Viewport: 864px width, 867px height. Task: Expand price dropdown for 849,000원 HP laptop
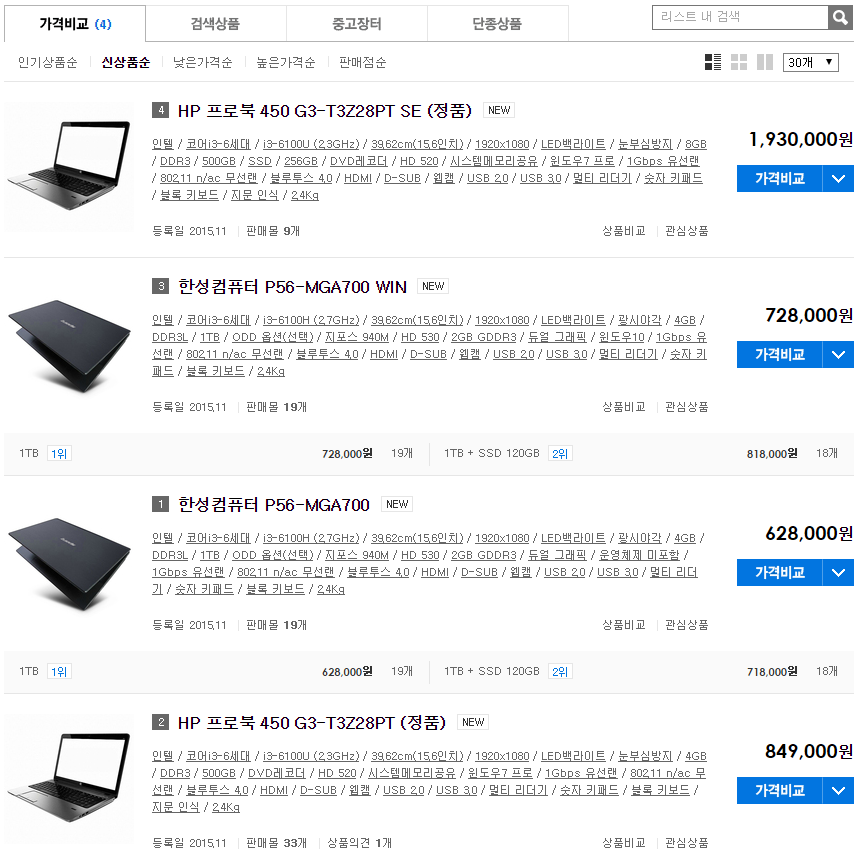pos(838,791)
